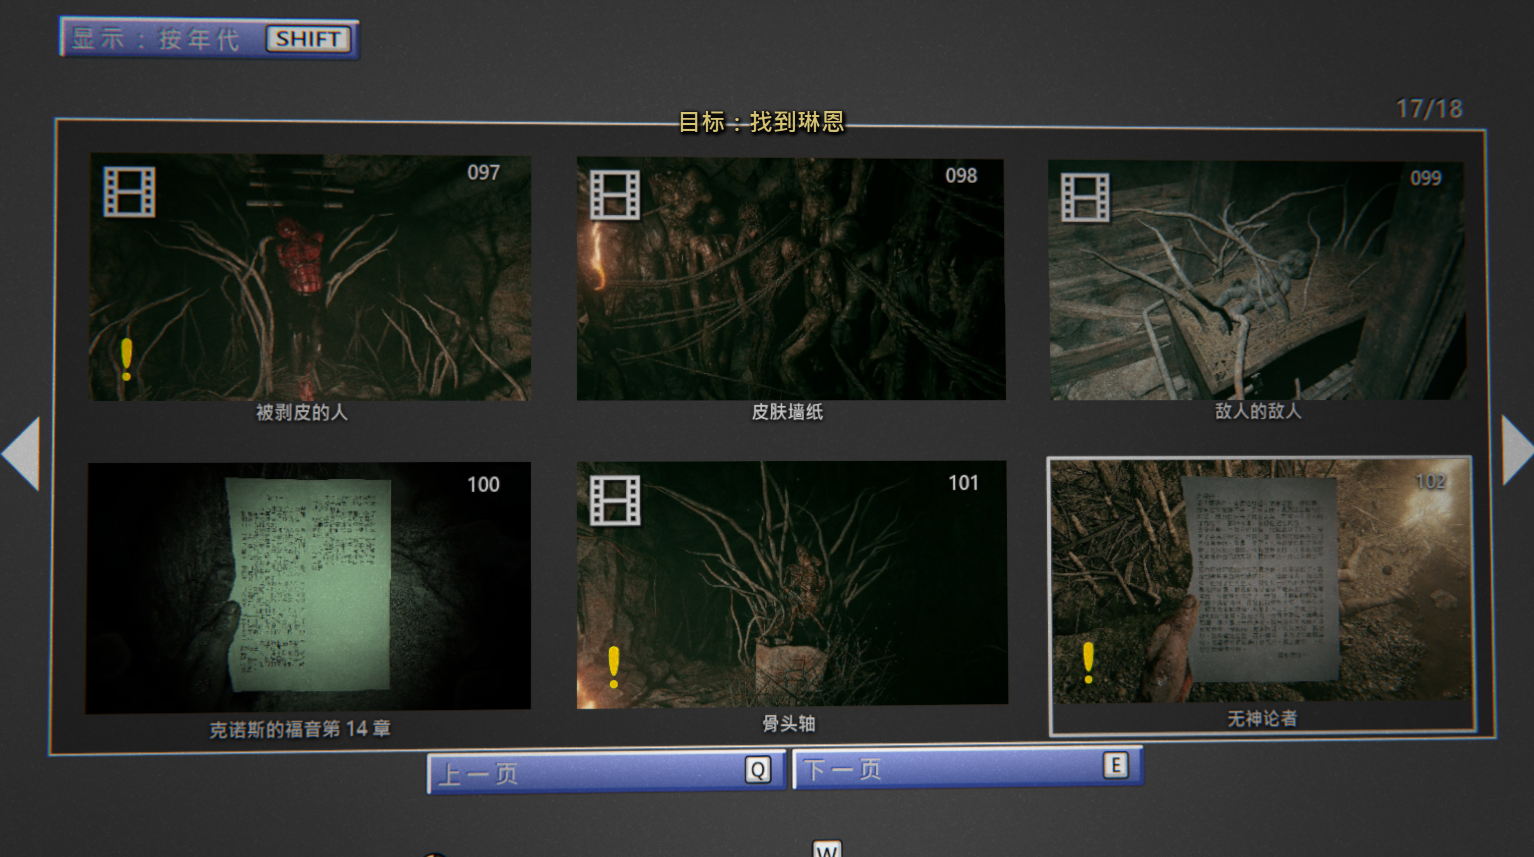This screenshot has height=857, width=1534.
Task: Click the number 101 label
Action: coord(964,484)
